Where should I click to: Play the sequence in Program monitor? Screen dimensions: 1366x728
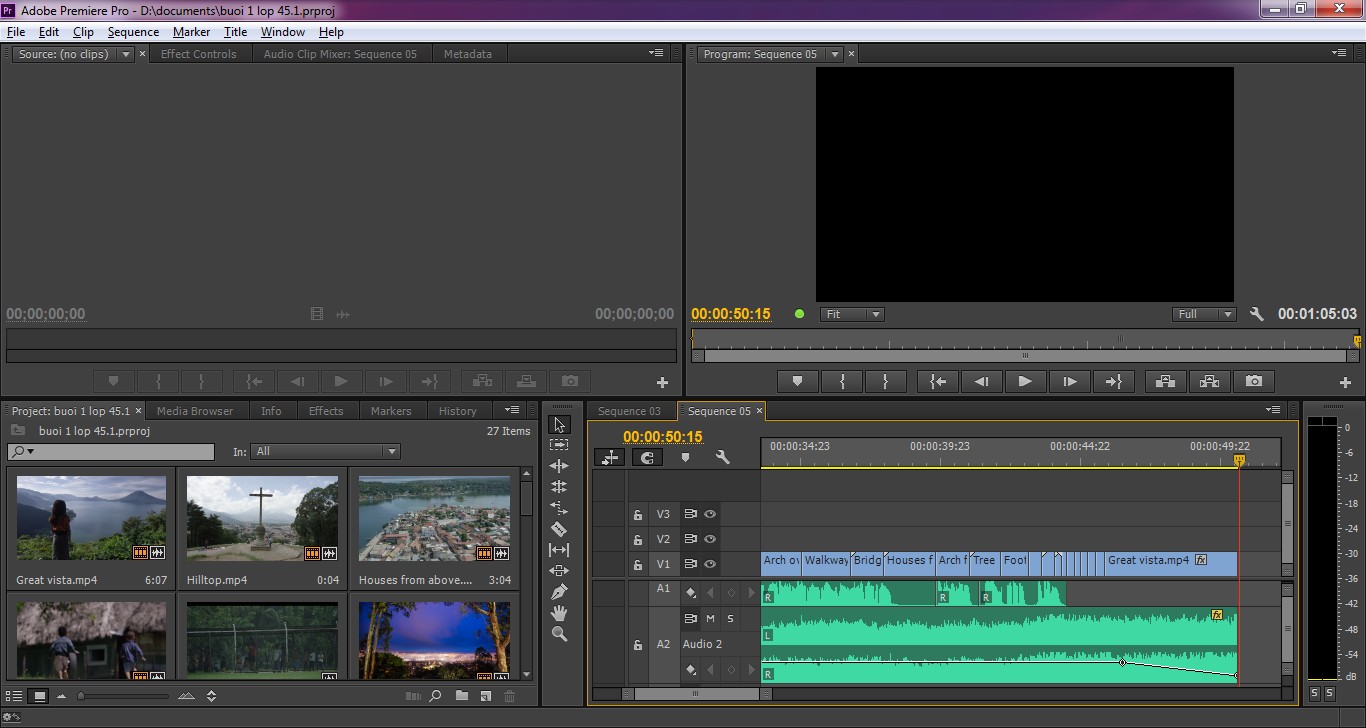pyautogui.click(x=1024, y=381)
